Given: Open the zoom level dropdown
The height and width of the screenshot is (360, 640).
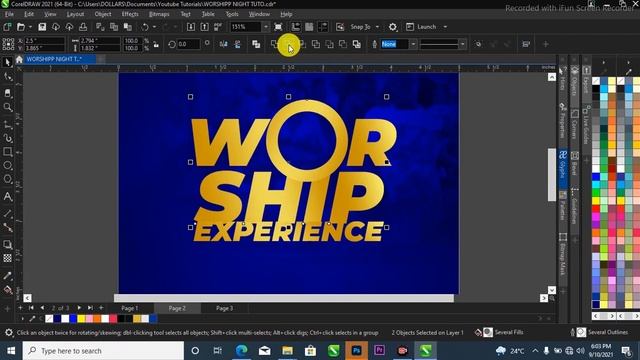Looking at the screenshot, I should pos(266,27).
